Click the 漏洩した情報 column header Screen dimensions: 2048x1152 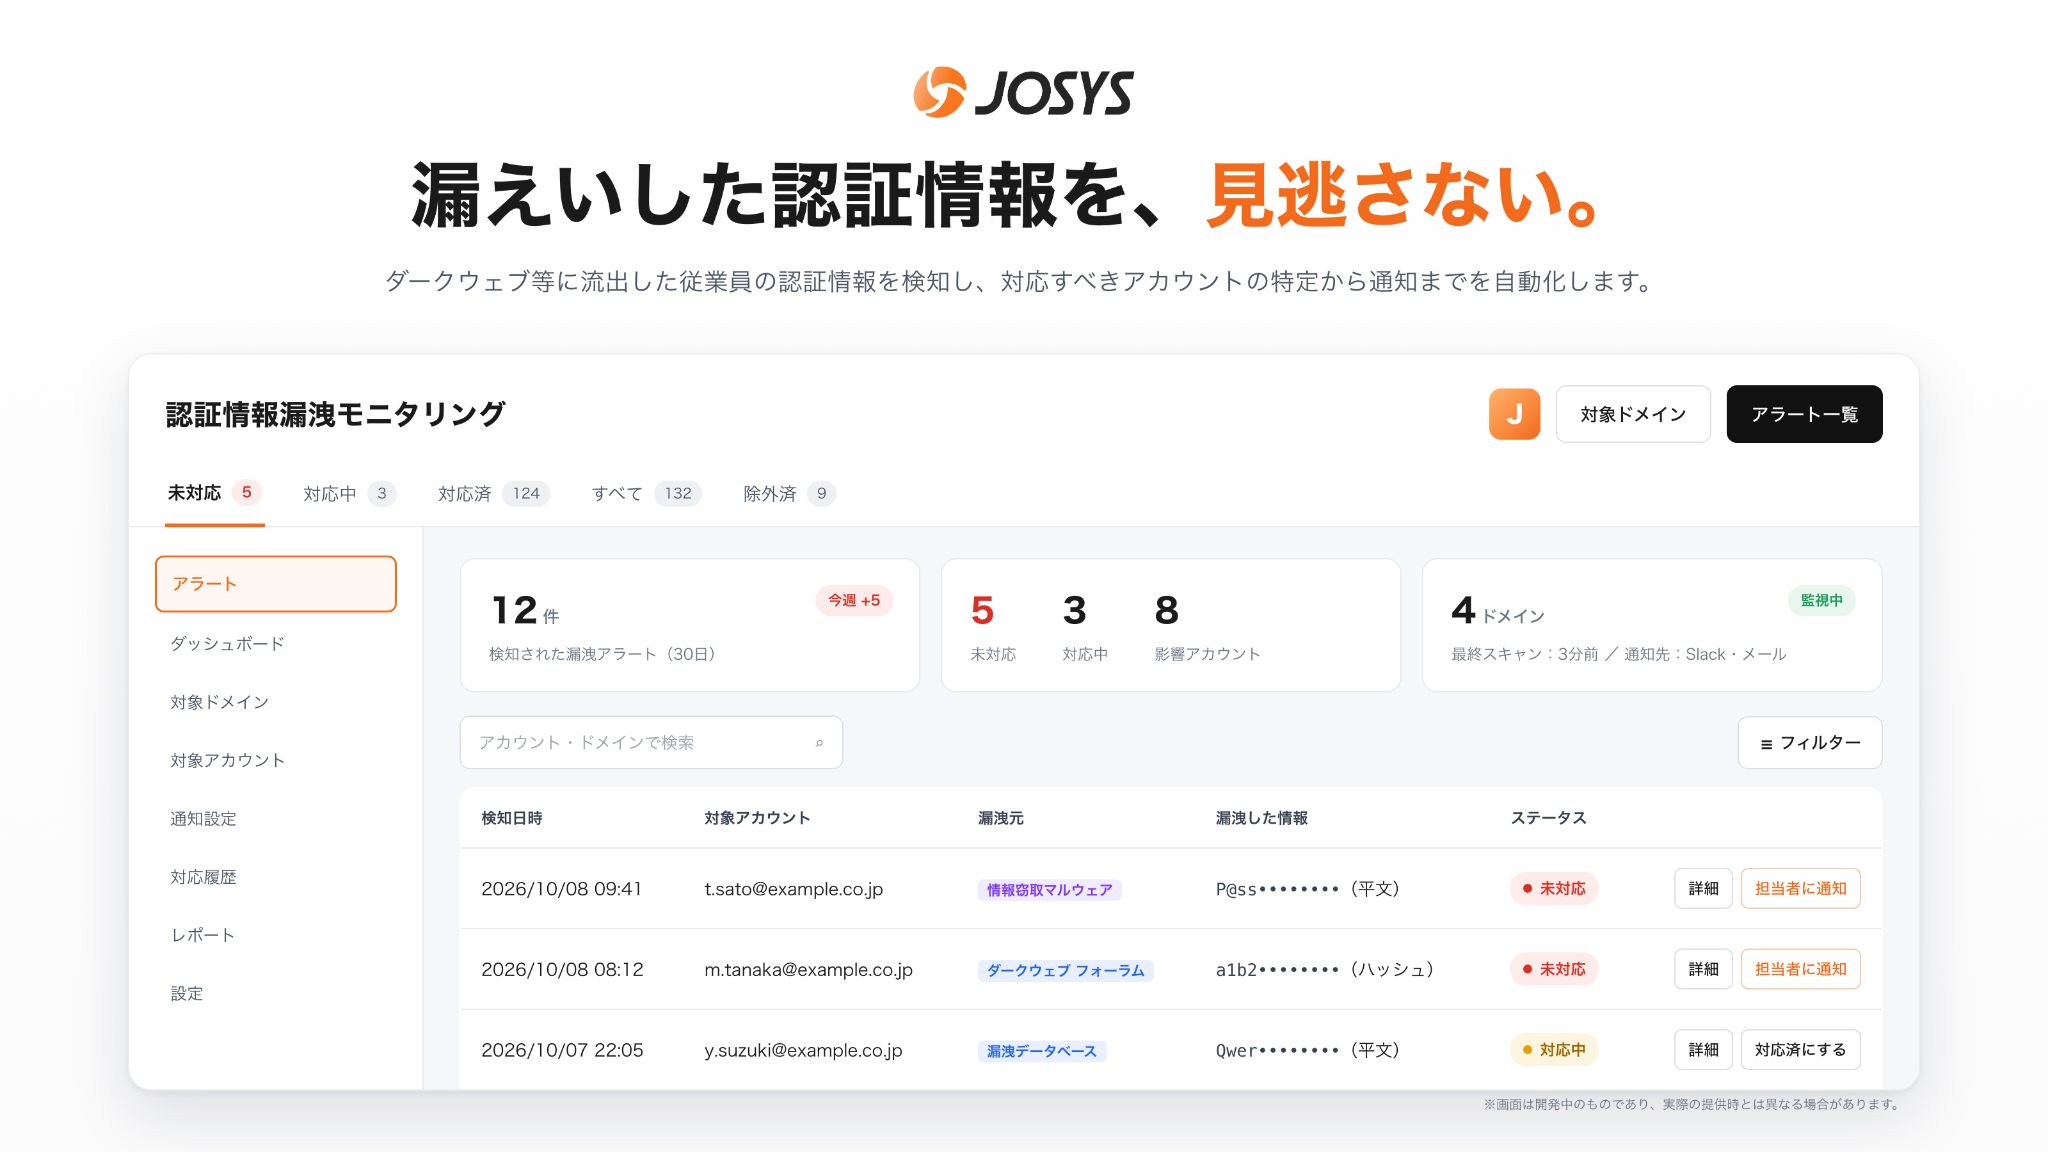1262,818
